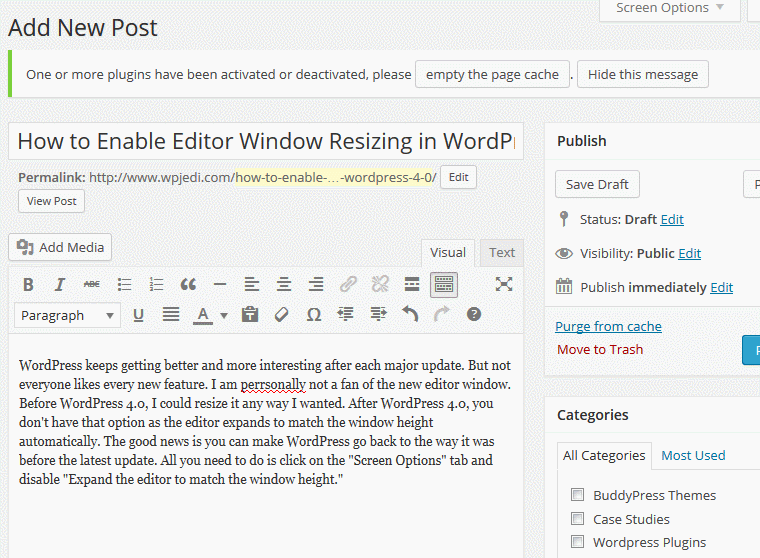Click the View Post button
760x558 pixels.
[x=51, y=201]
